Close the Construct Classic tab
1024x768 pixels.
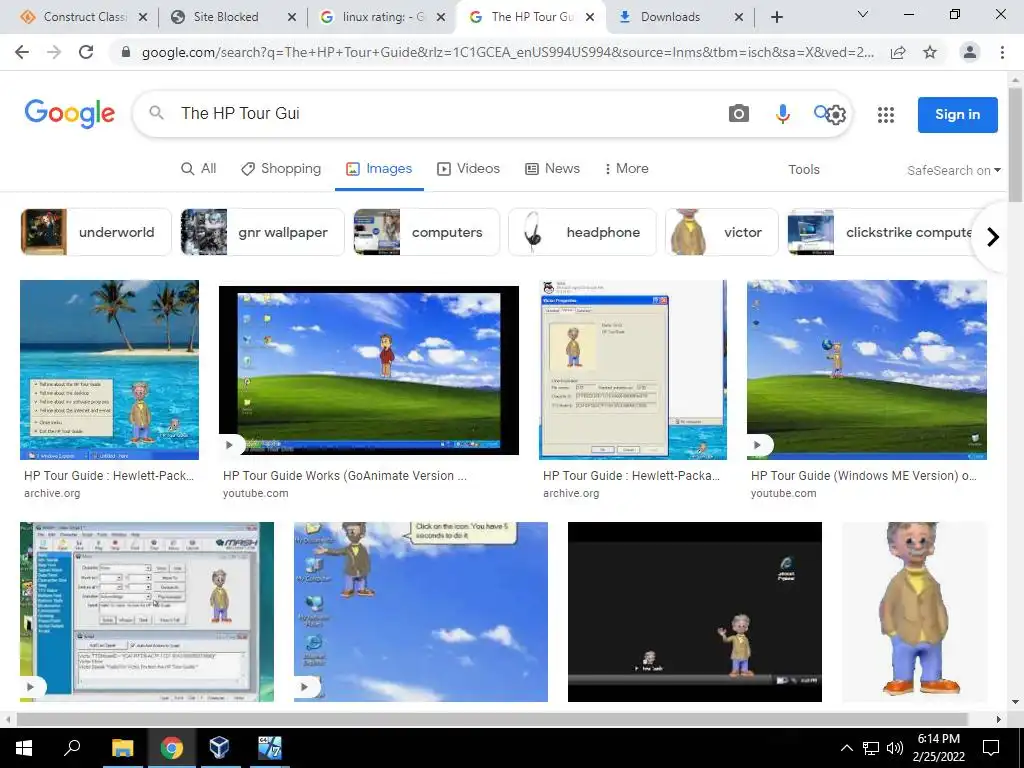(143, 17)
